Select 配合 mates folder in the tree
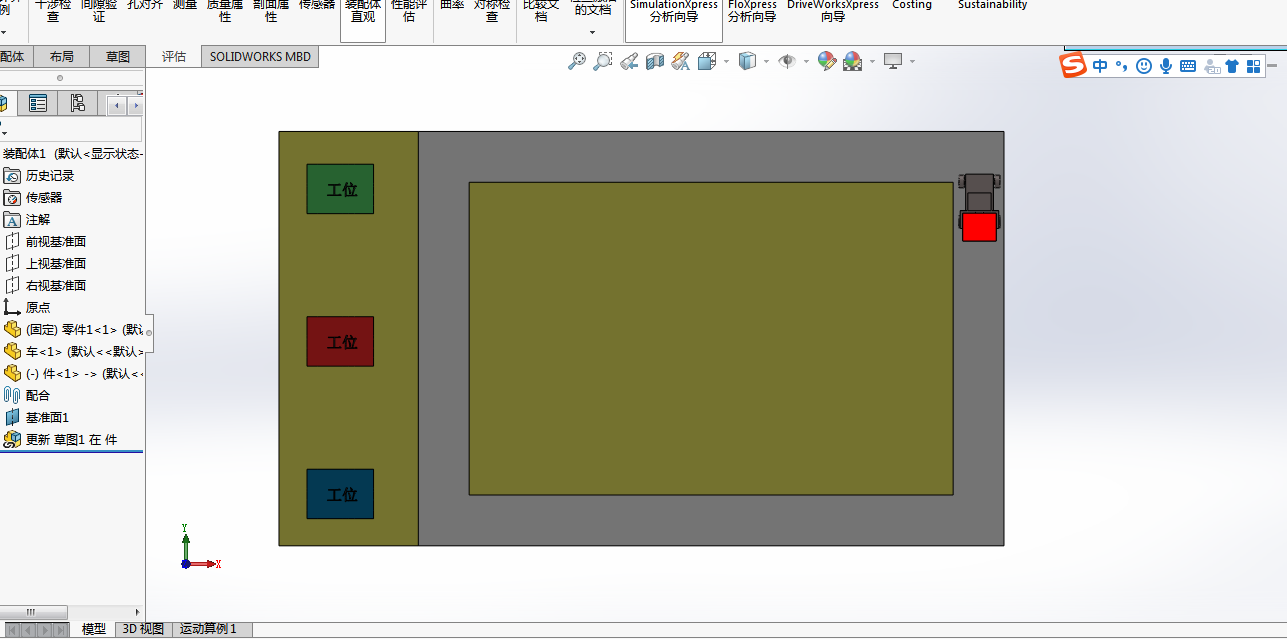The image size is (1287, 639). pyautogui.click(x=38, y=396)
